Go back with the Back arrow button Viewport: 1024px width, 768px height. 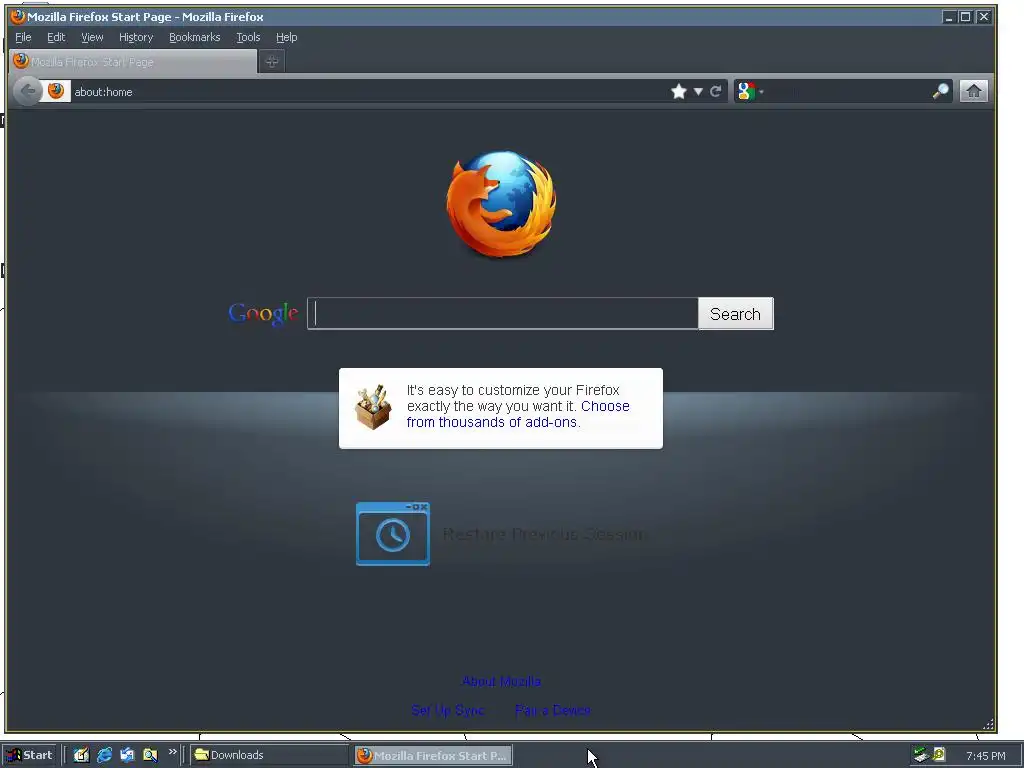[27, 91]
